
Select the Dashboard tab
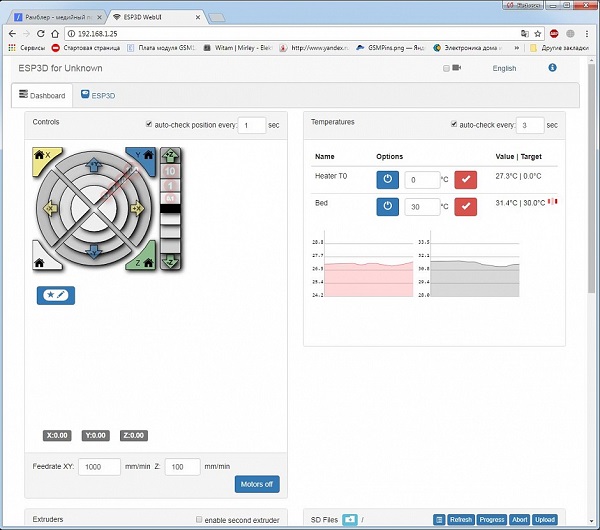[x=42, y=95]
